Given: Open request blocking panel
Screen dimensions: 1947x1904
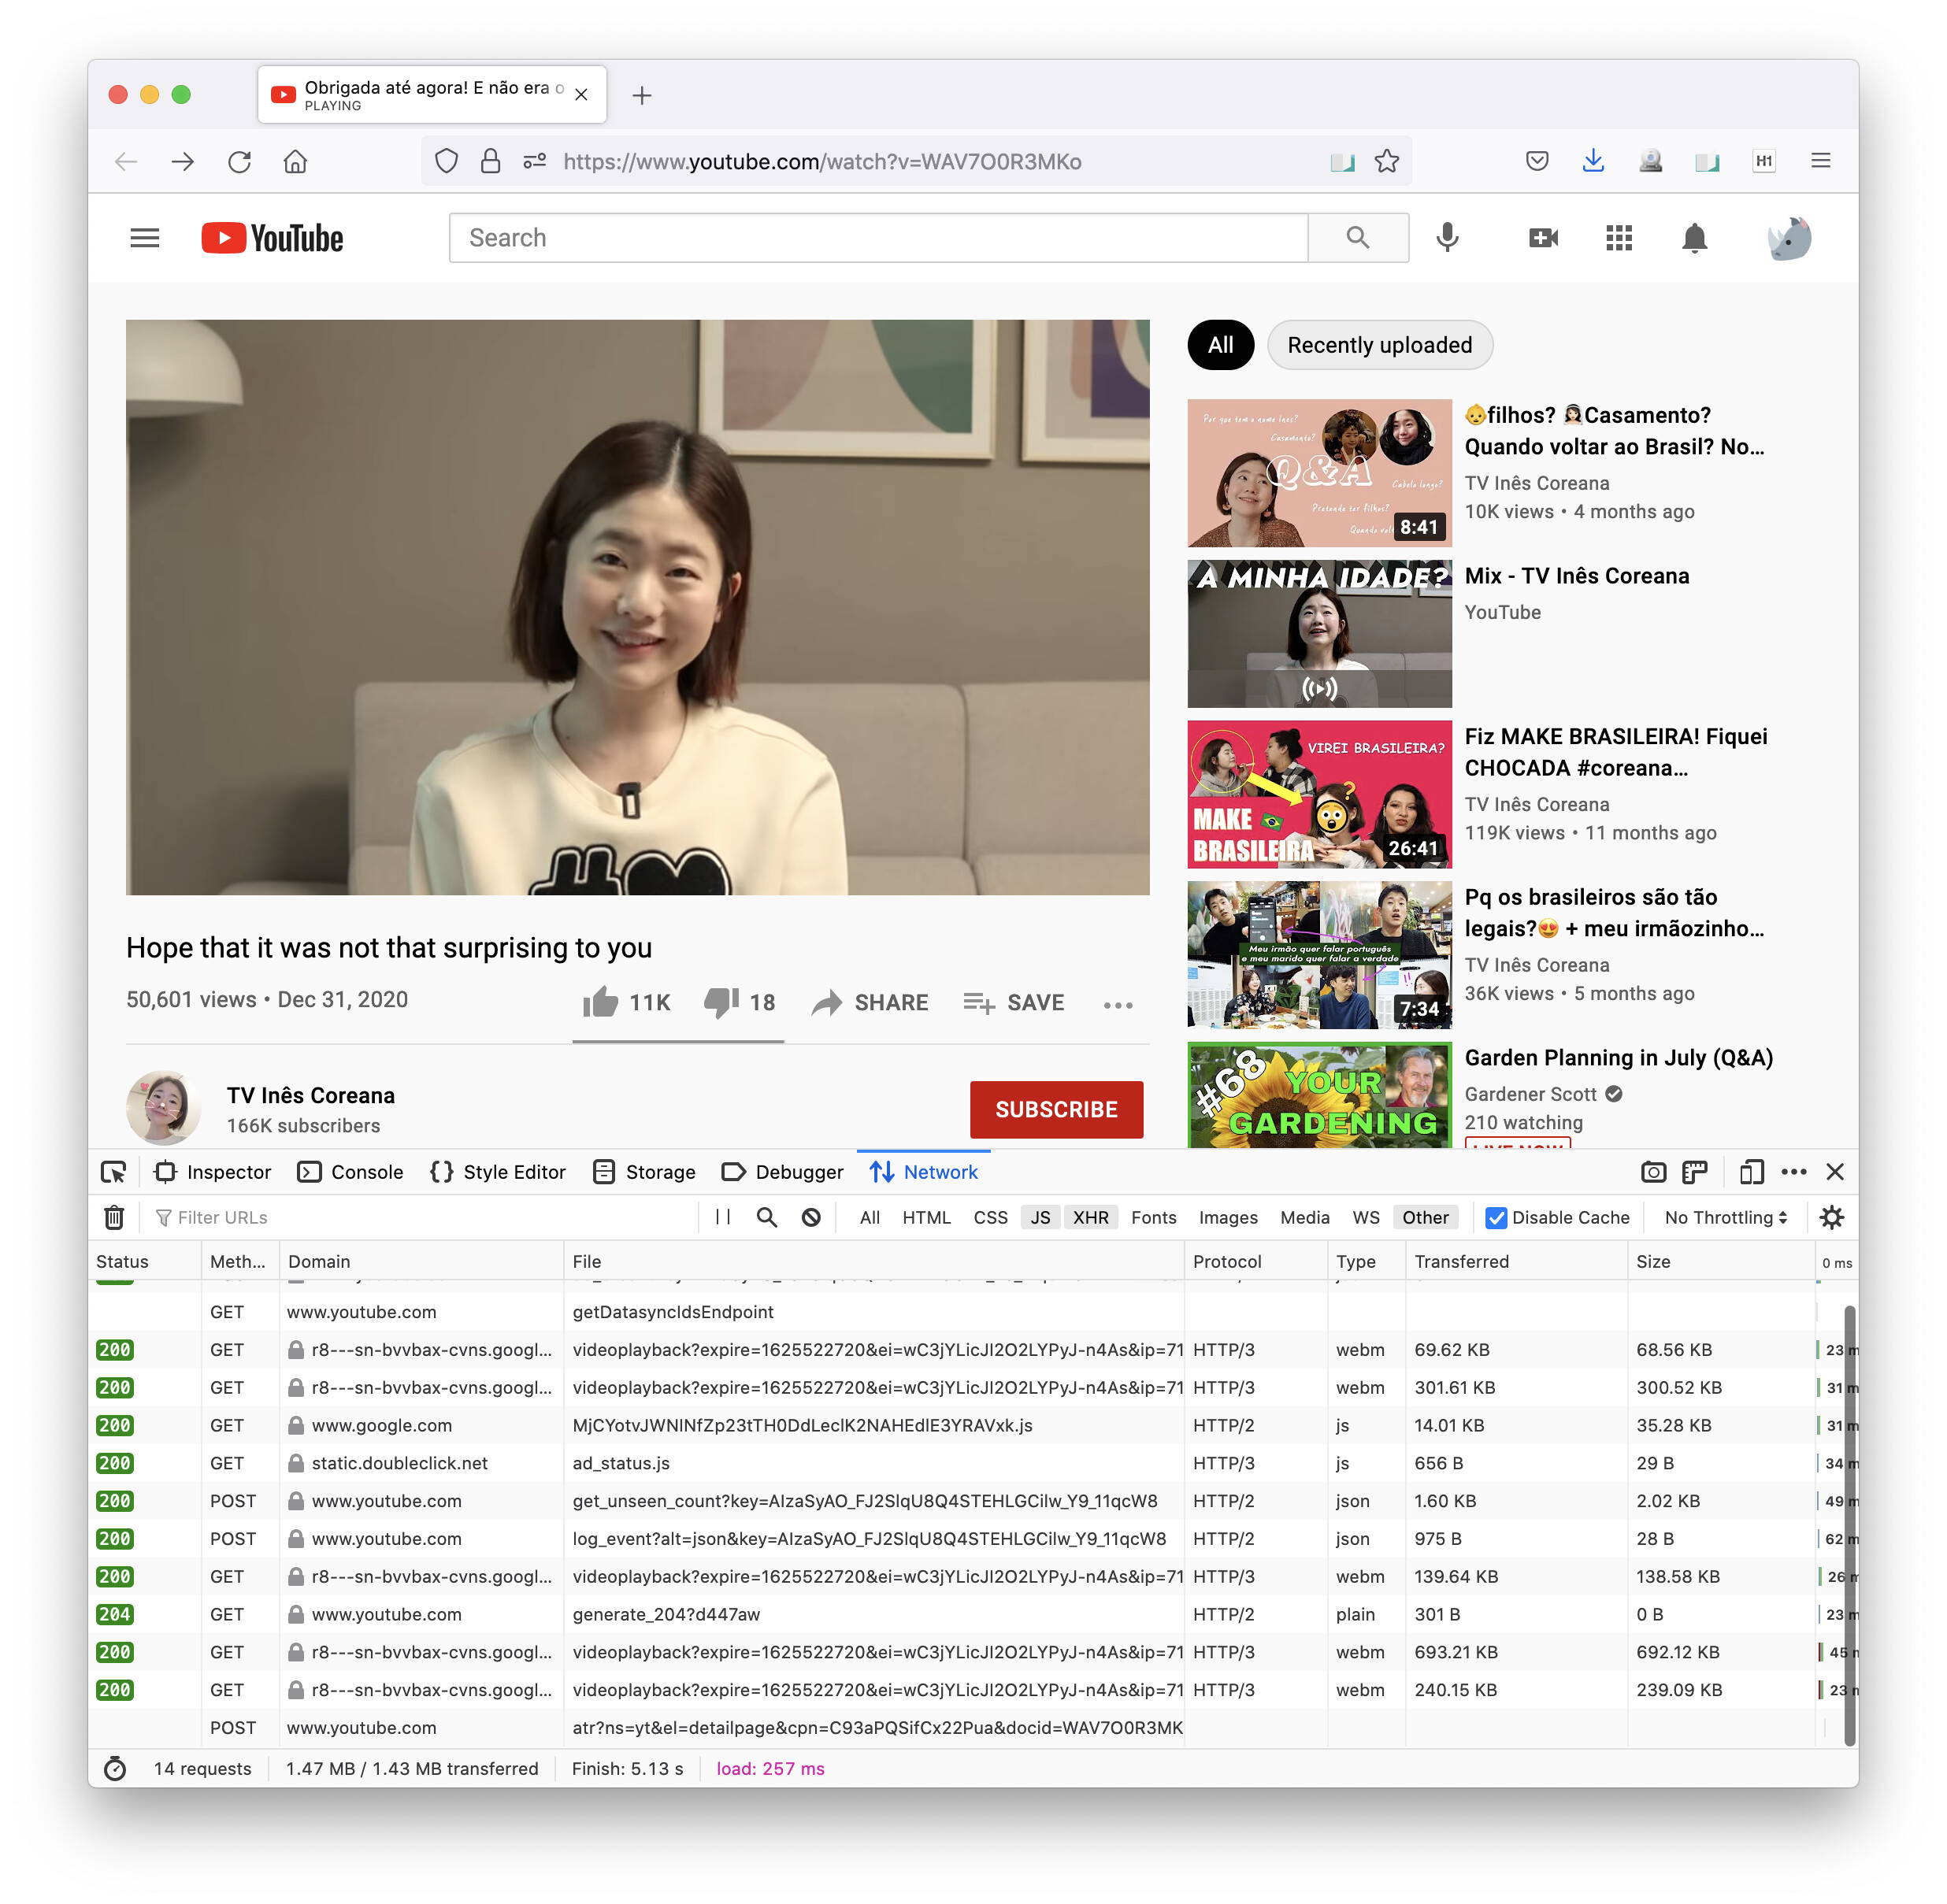Looking at the screenshot, I should (x=812, y=1217).
